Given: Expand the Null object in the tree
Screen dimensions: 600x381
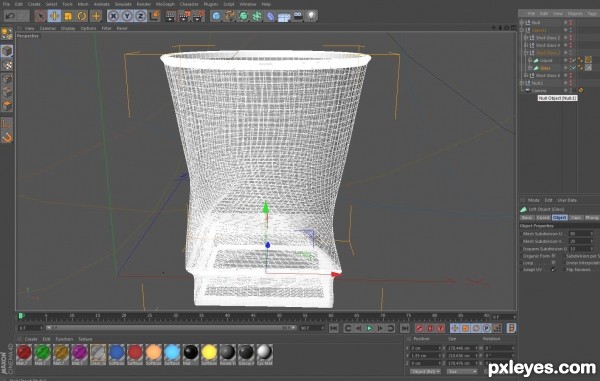Looking at the screenshot, I should [522, 23].
